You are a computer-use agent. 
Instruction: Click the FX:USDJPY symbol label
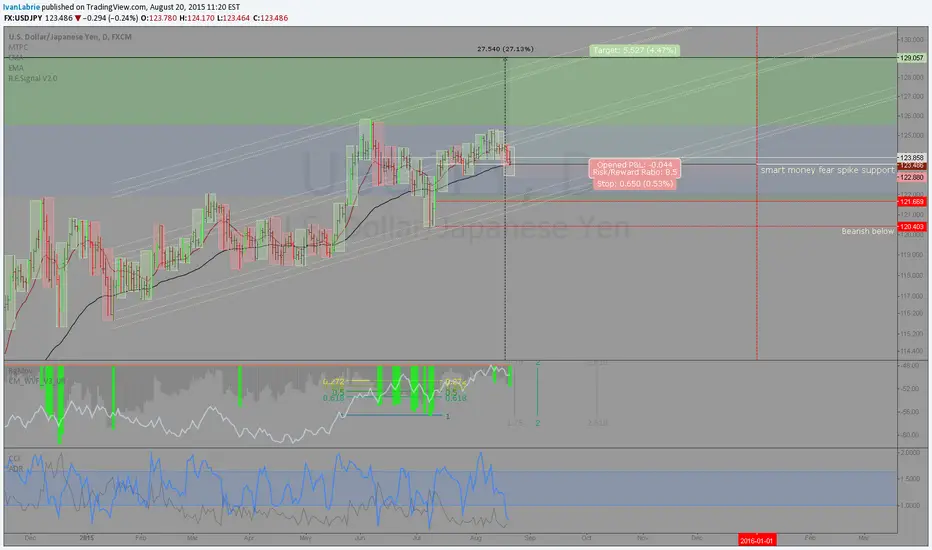[x=23, y=18]
